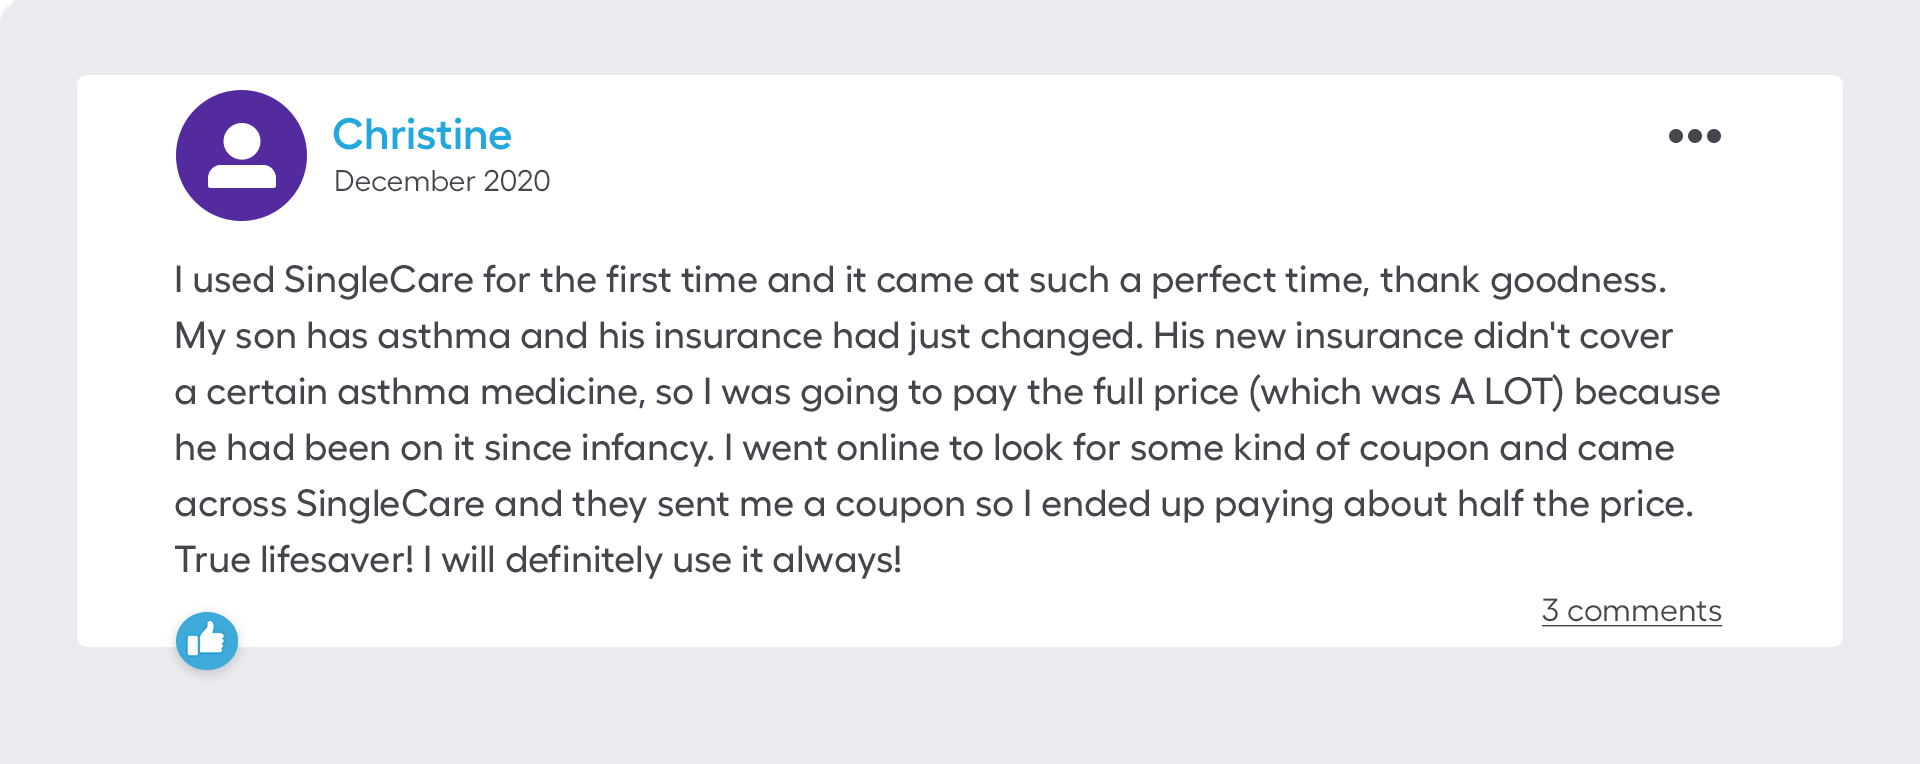
Task: Expand the 3 comments thread
Action: click(1632, 611)
